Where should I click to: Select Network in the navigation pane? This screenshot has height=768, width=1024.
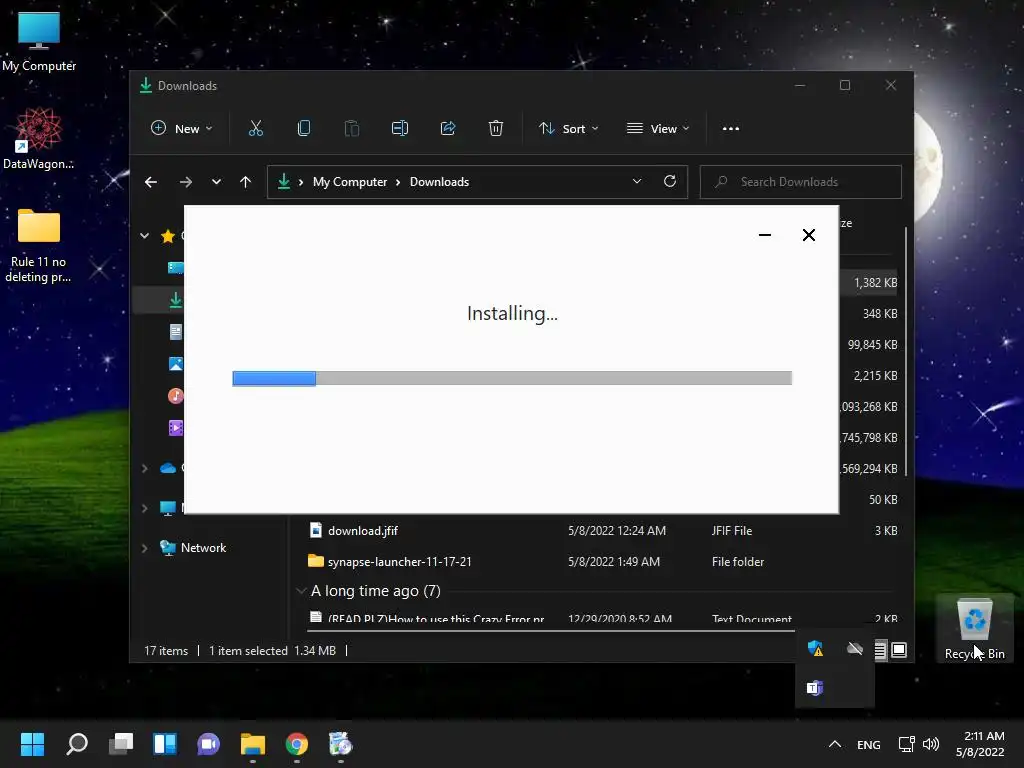point(203,548)
